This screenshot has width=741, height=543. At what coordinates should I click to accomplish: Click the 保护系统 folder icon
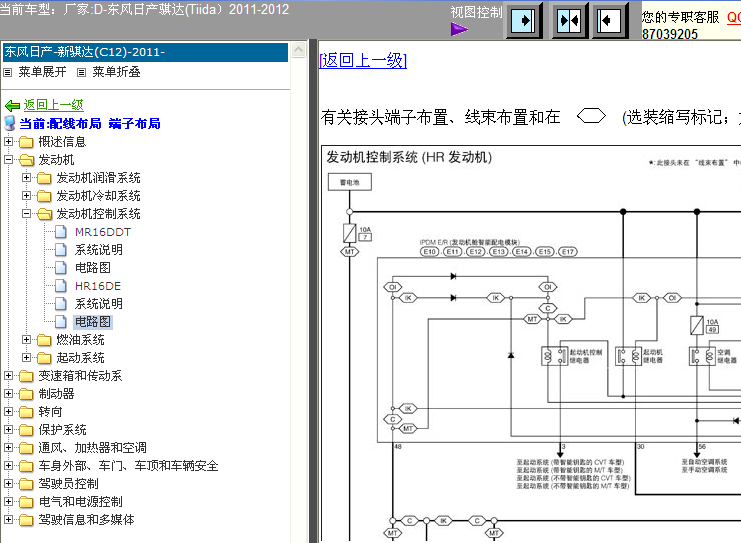[x=26, y=430]
